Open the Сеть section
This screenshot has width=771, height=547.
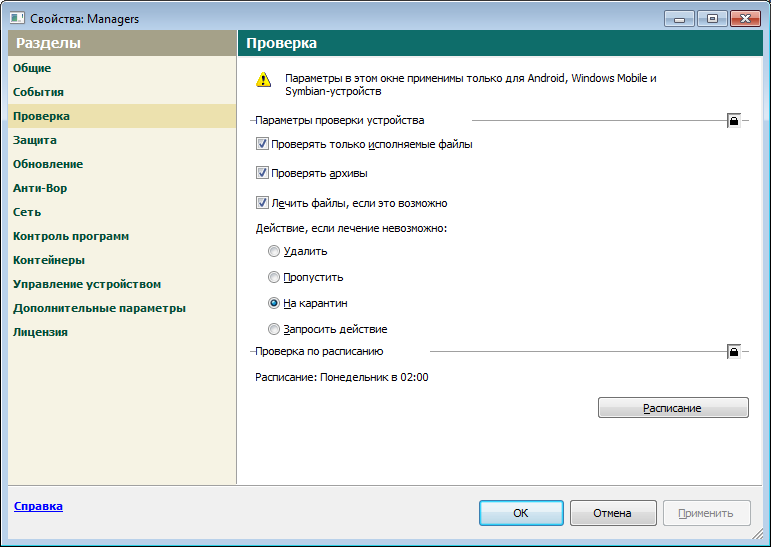point(122,212)
